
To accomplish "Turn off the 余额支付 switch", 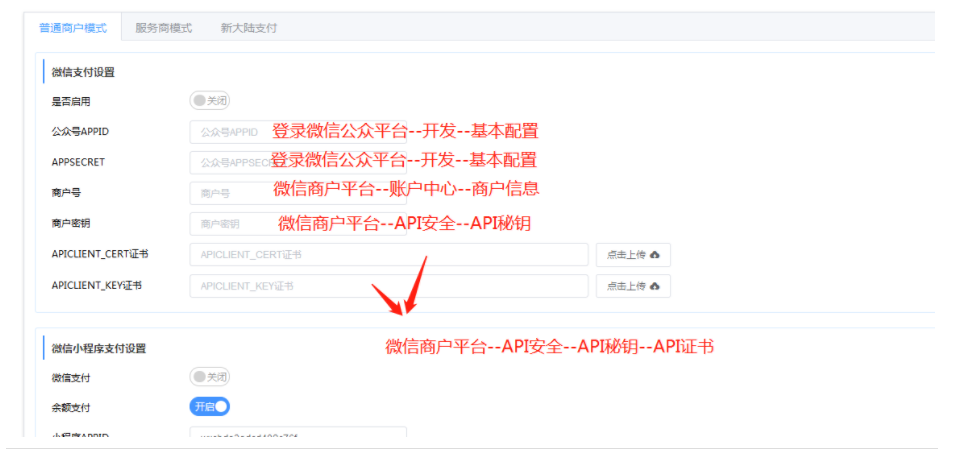I will pos(209,407).
